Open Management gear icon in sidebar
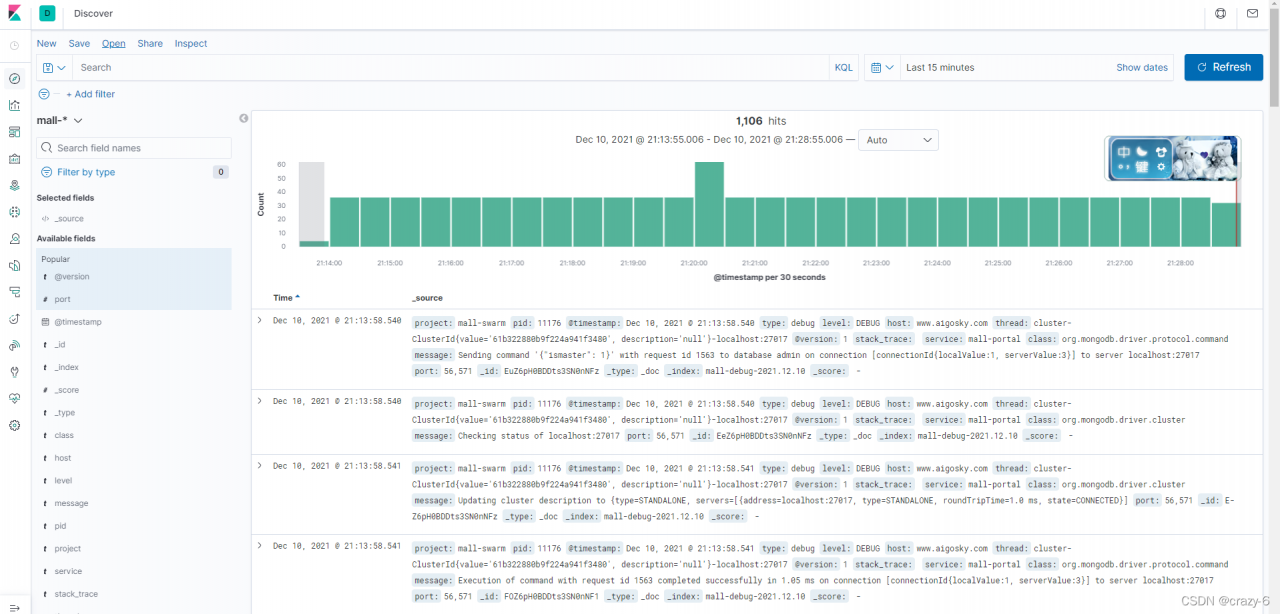 (14, 425)
